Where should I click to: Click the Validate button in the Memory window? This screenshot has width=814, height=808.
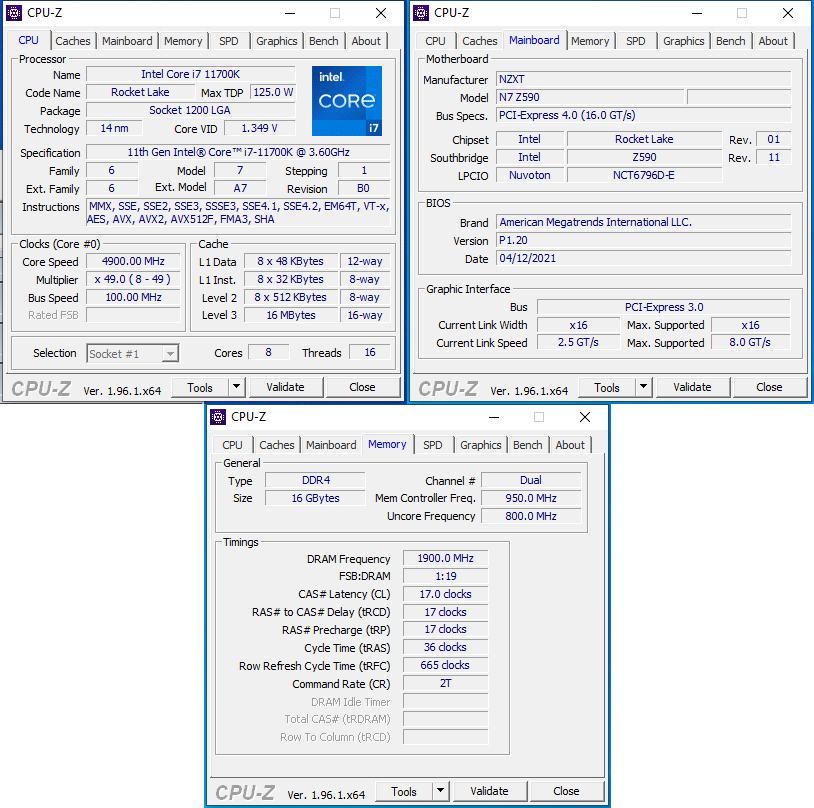pyautogui.click(x=490, y=791)
